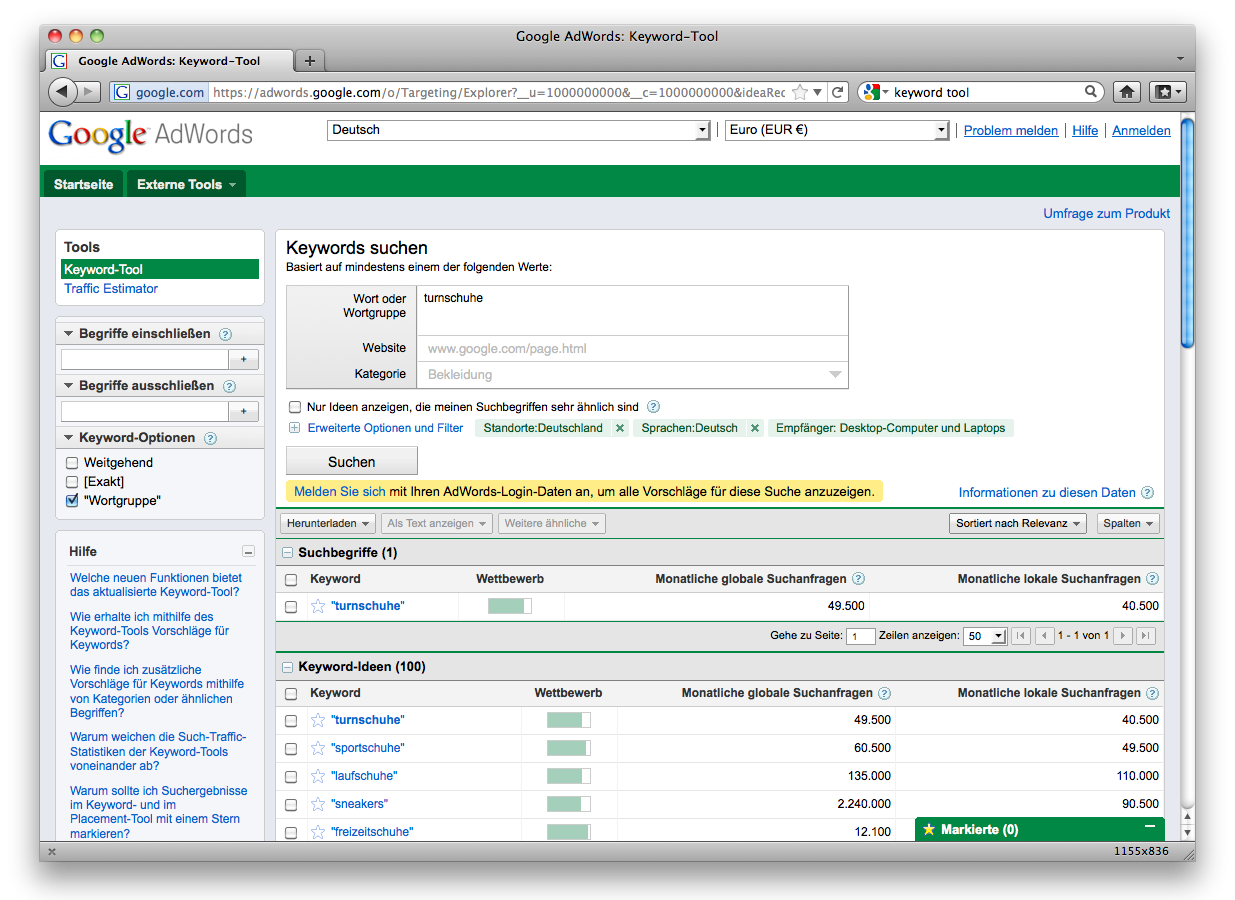Add the included term with plus button

243,359
